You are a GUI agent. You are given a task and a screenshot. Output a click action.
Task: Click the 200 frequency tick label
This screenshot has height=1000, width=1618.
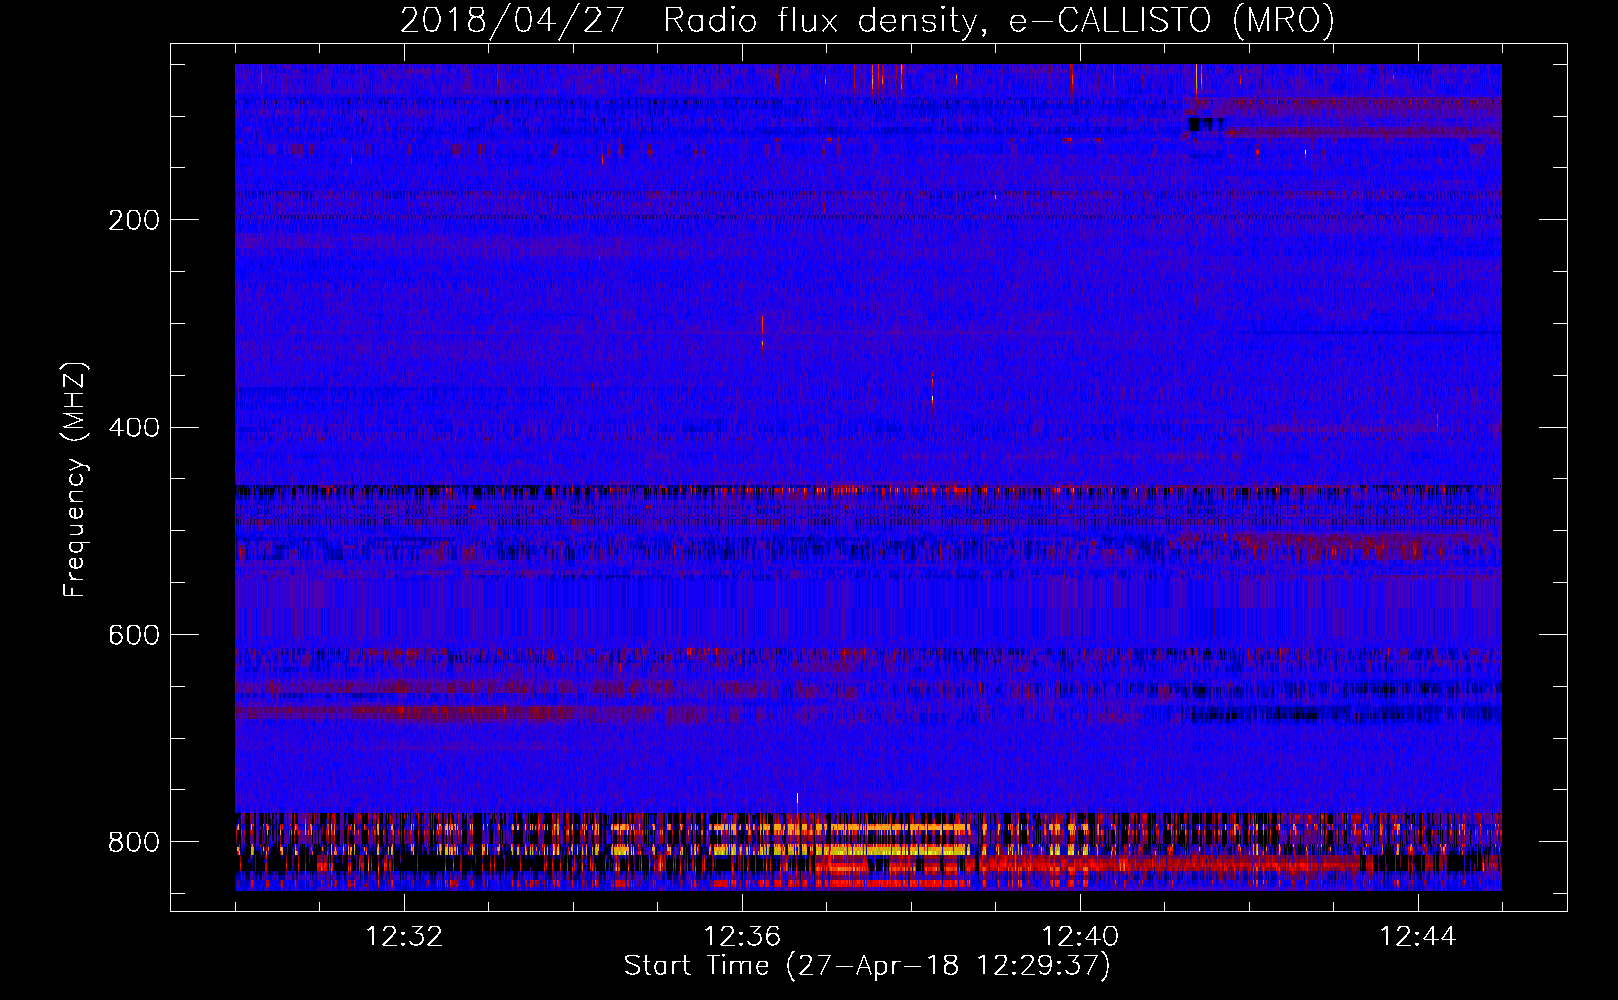[x=134, y=220]
